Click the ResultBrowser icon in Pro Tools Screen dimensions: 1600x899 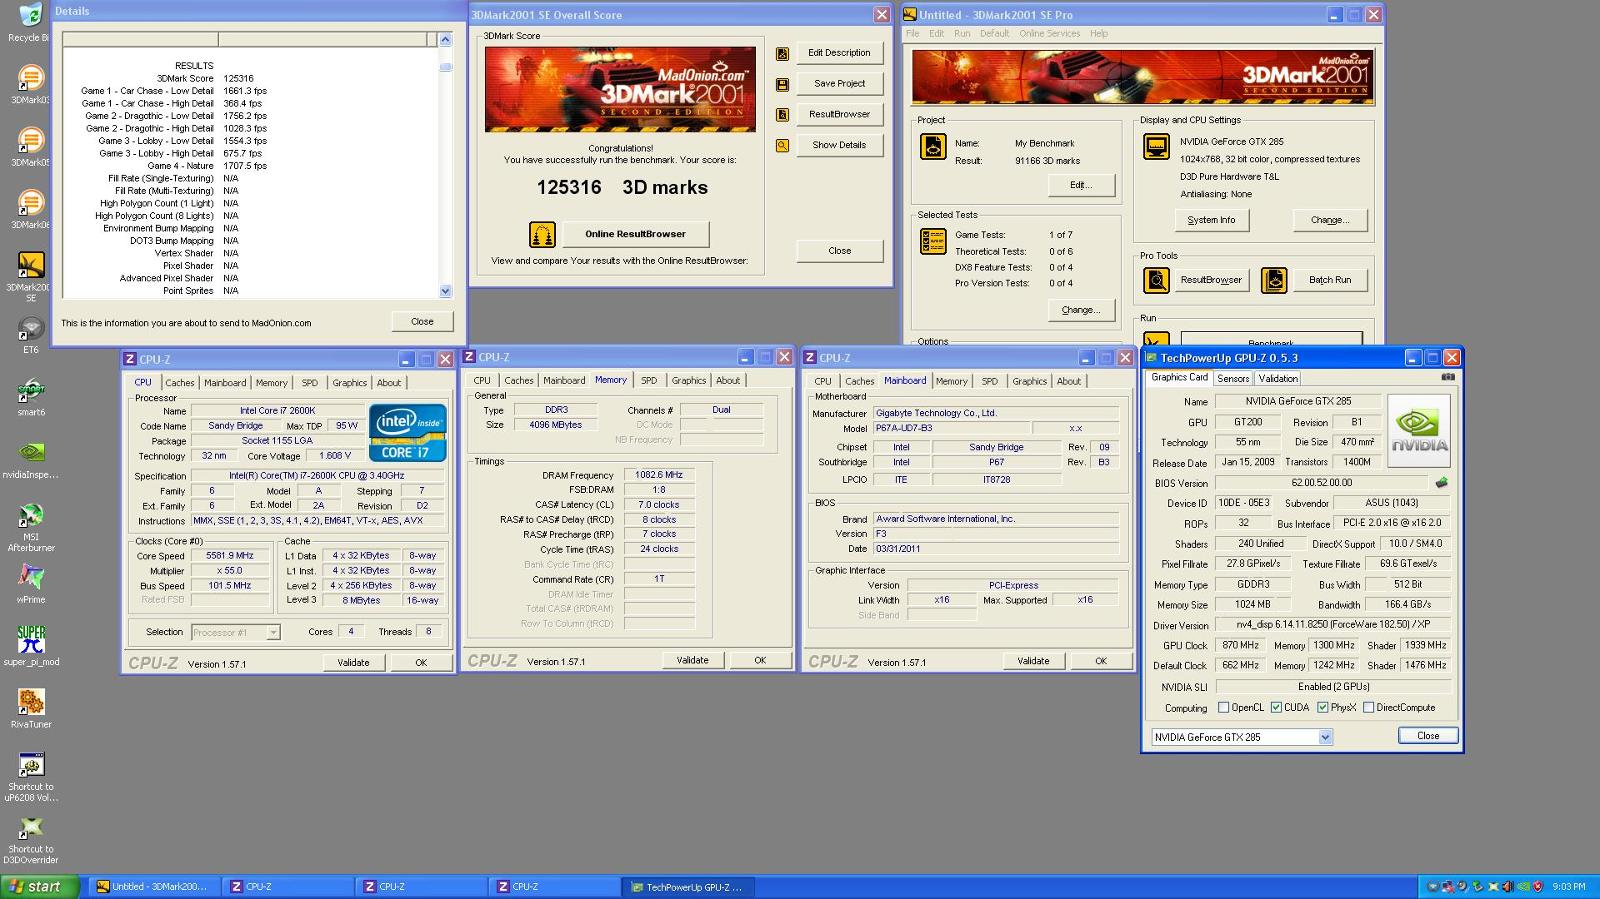[1156, 280]
